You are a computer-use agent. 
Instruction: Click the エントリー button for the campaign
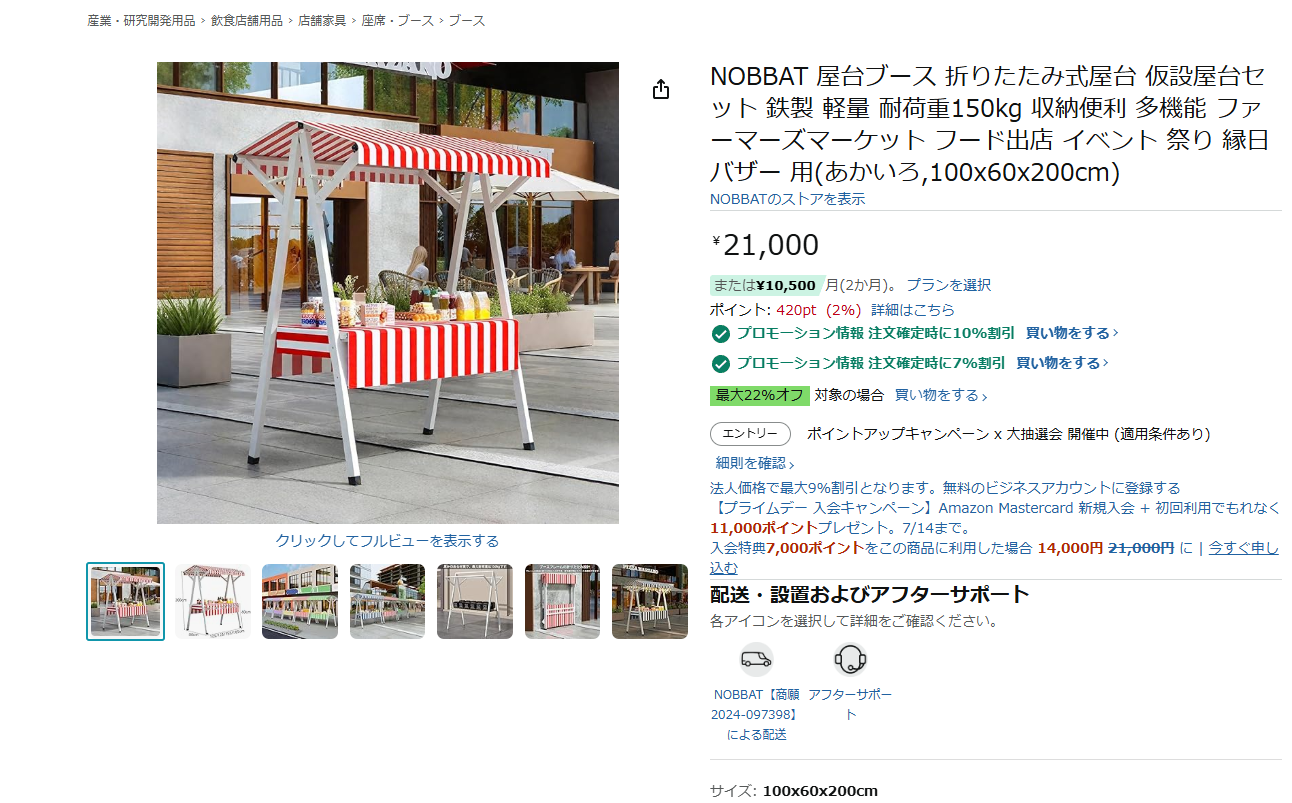click(752, 434)
